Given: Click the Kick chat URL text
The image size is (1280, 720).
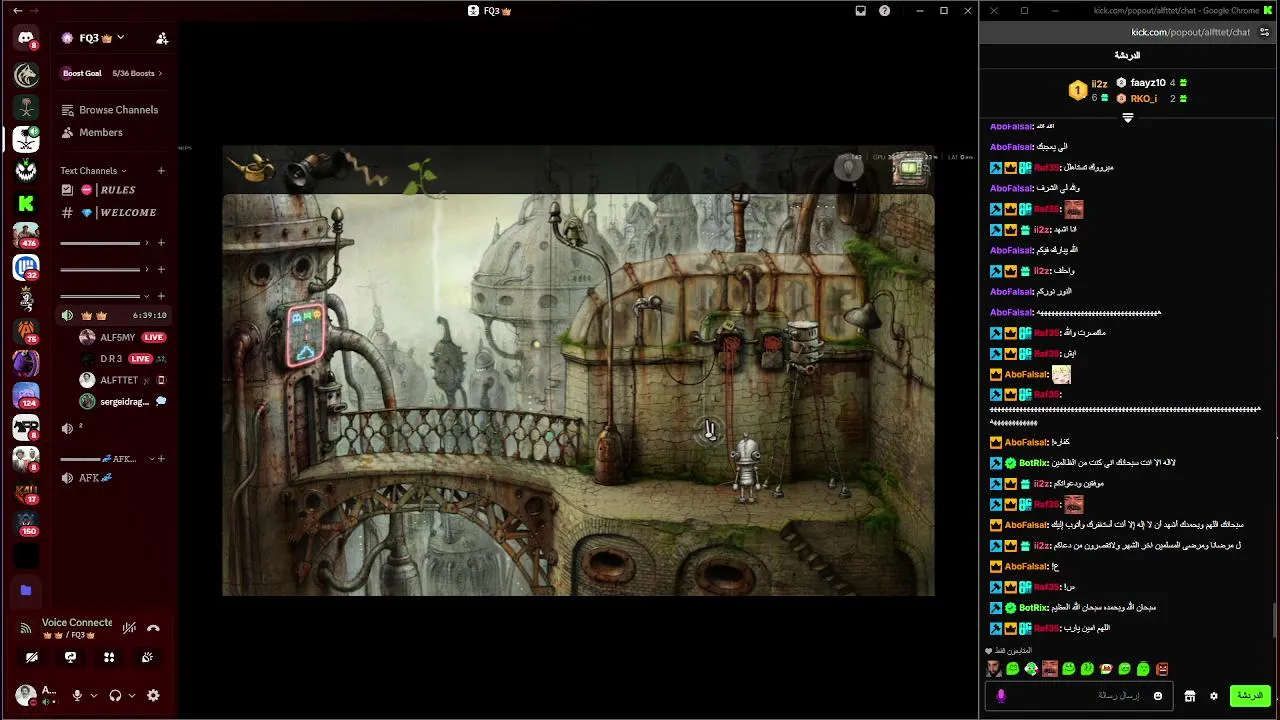Looking at the screenshot, I should click(x=1190, y=32).
